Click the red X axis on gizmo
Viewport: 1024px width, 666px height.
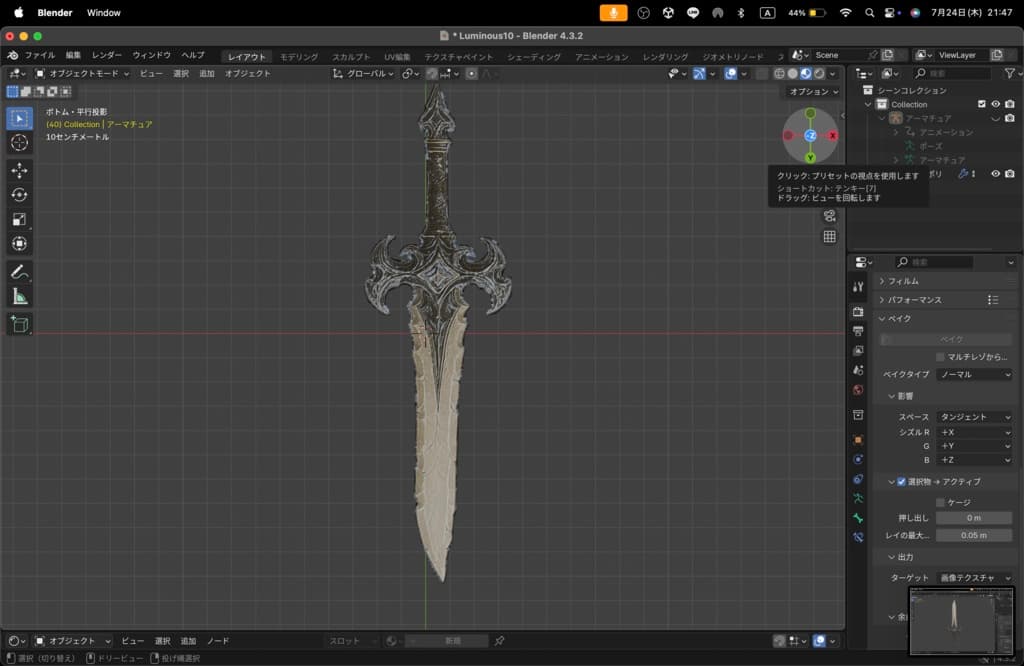pos(832,135)
